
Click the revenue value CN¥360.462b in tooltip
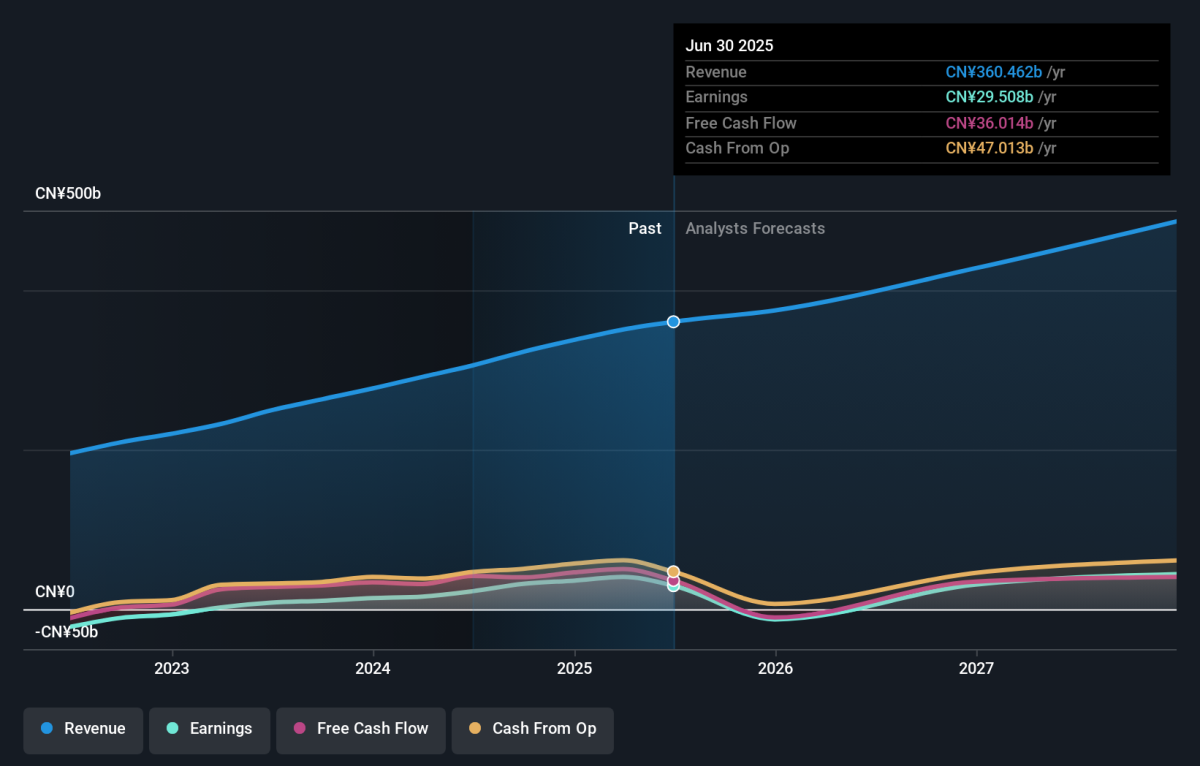pyautogui.click(x=995, y=73)
